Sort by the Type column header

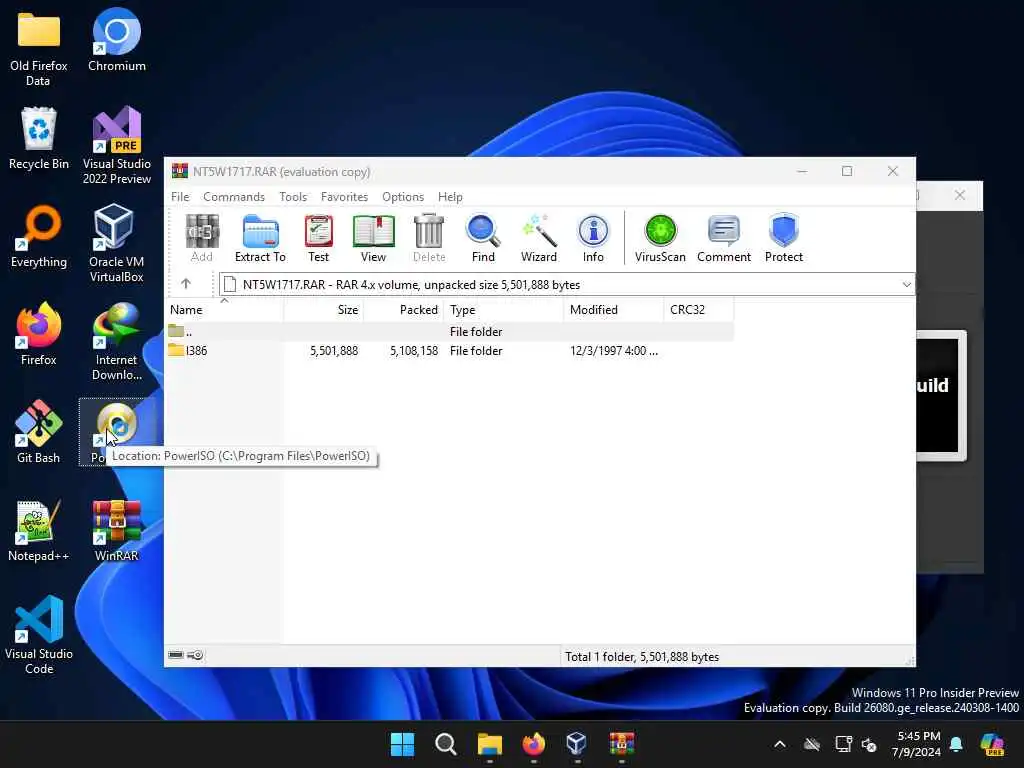tap(504, 310)
